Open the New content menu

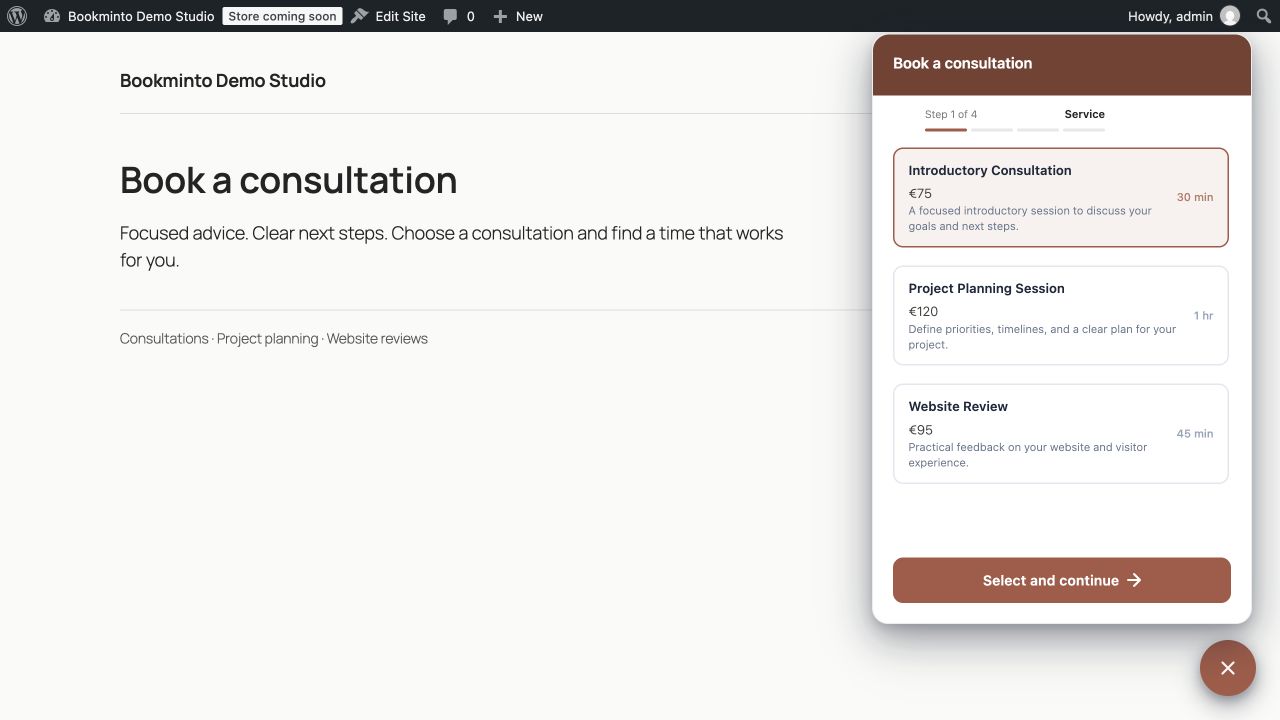click(518, 16)
